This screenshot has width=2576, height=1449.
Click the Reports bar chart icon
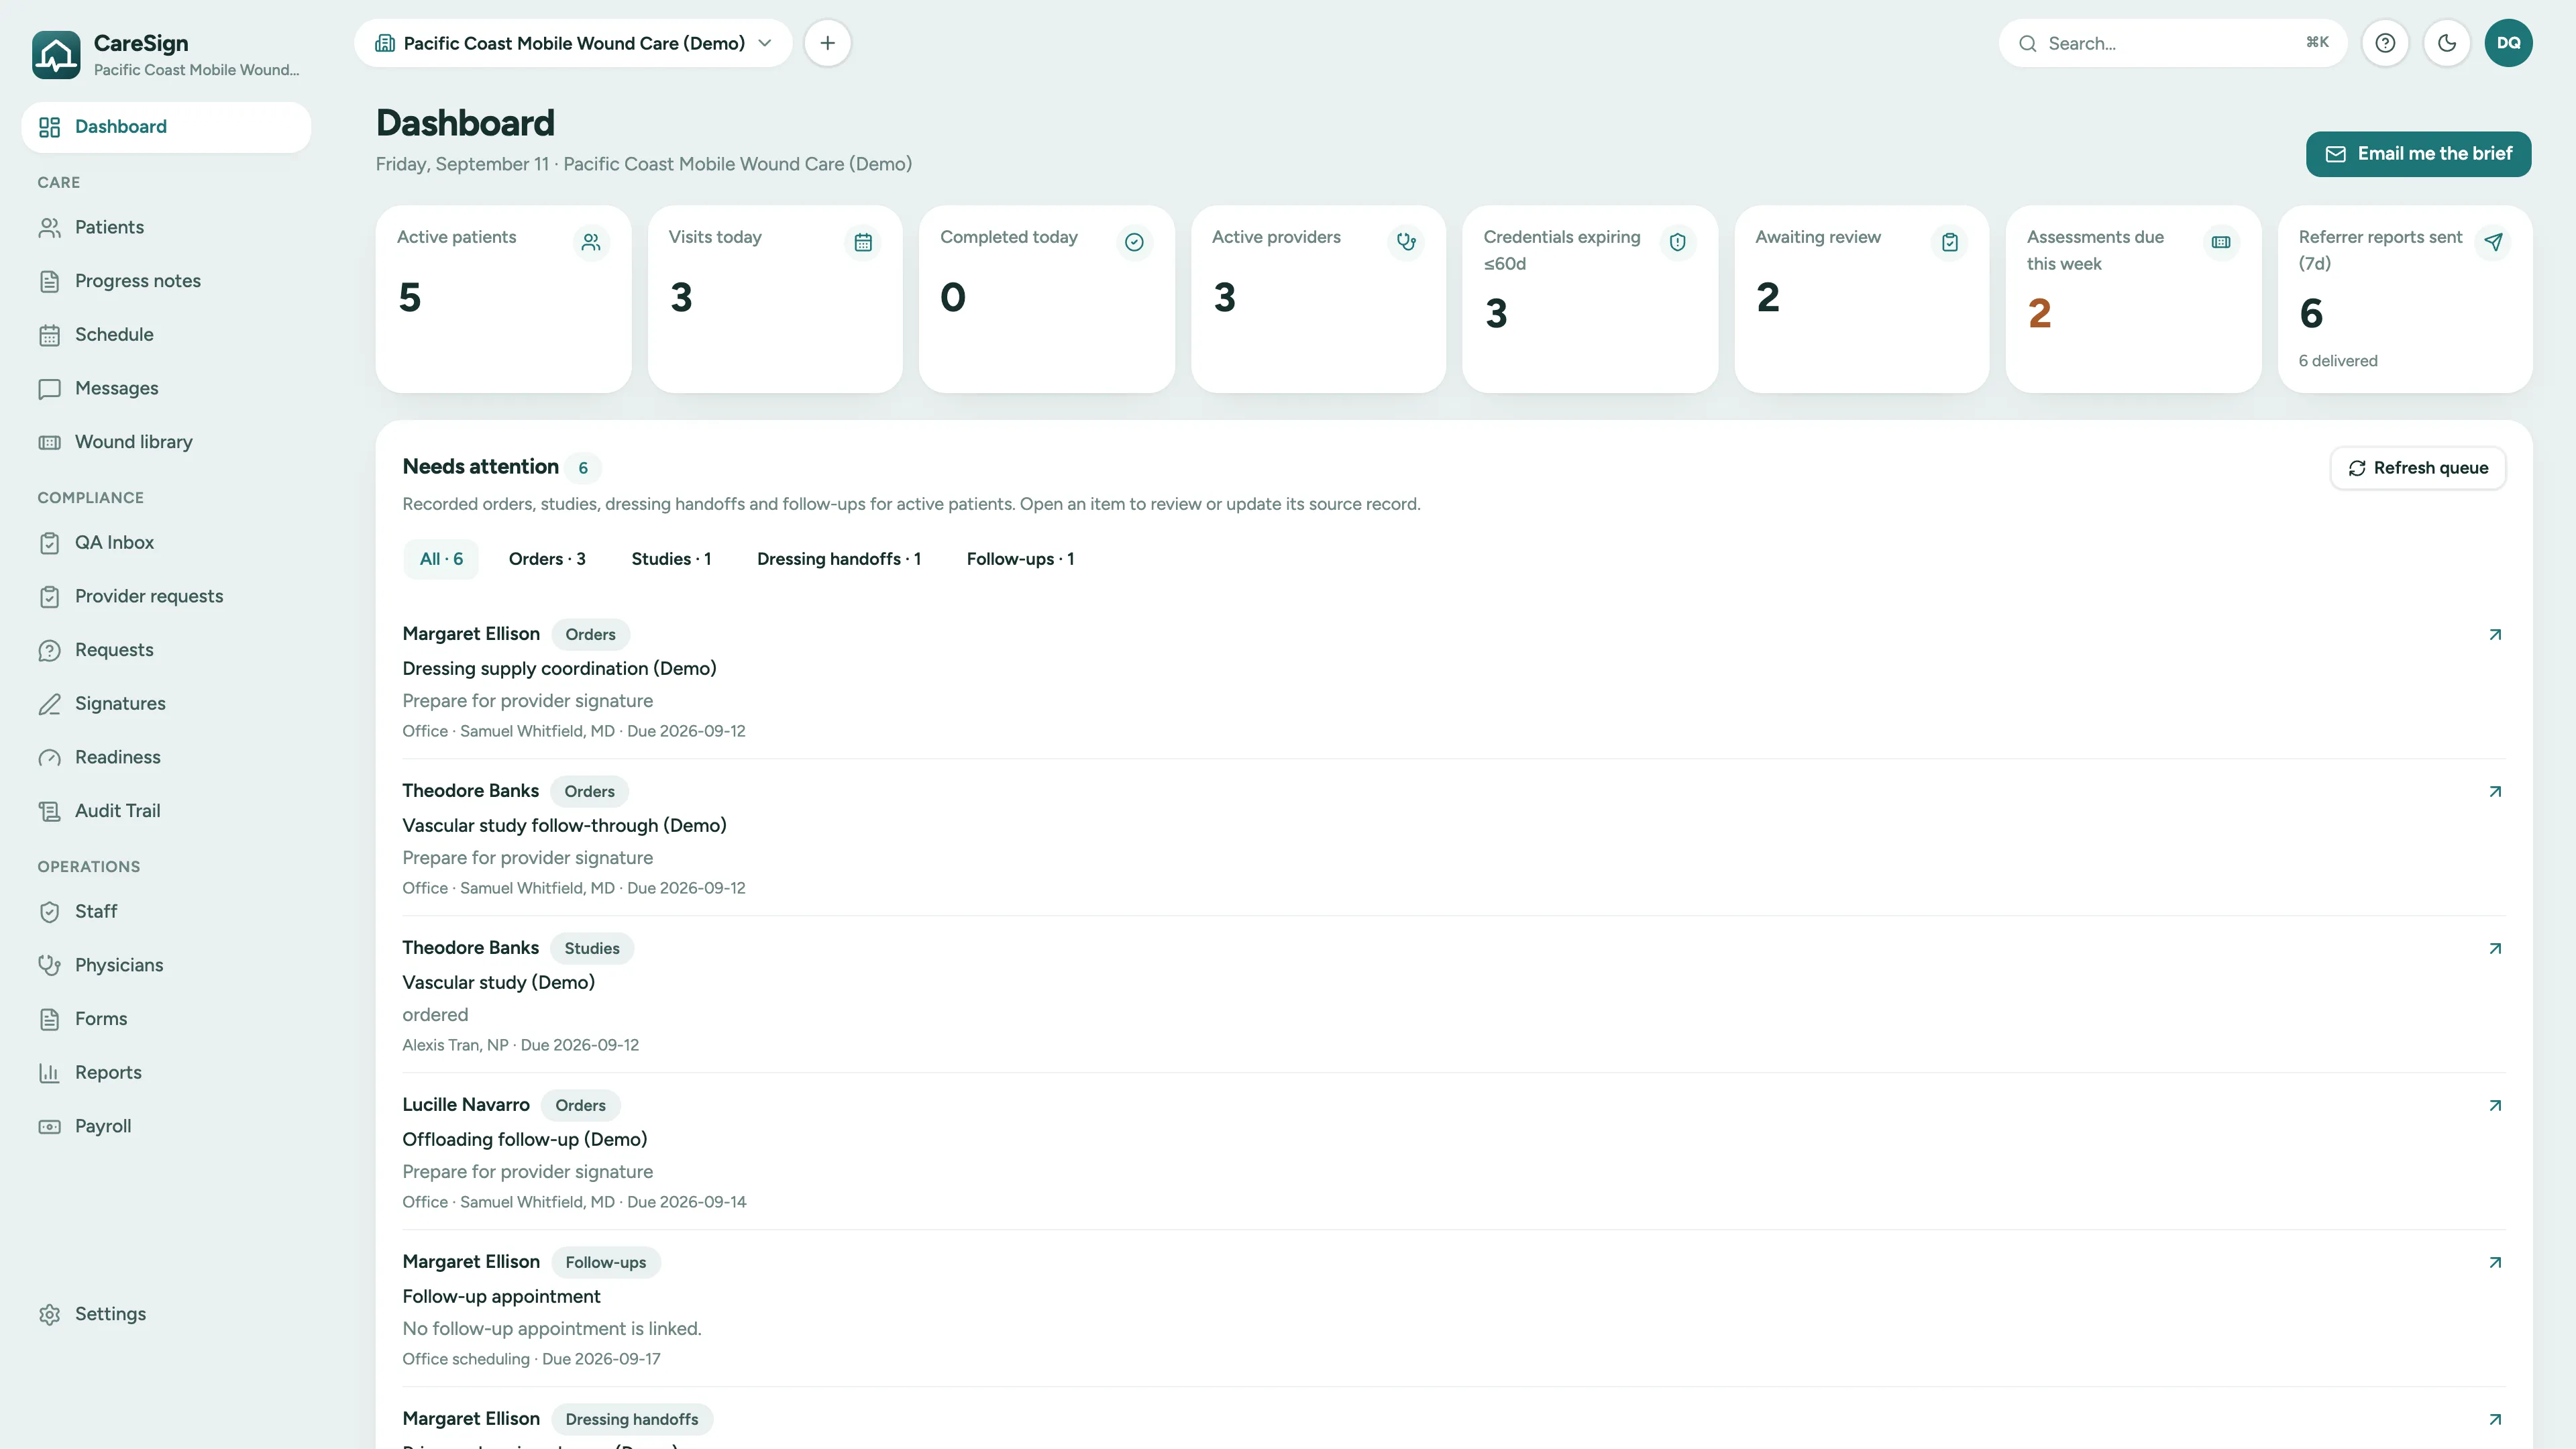click(x=49, y=1073)
